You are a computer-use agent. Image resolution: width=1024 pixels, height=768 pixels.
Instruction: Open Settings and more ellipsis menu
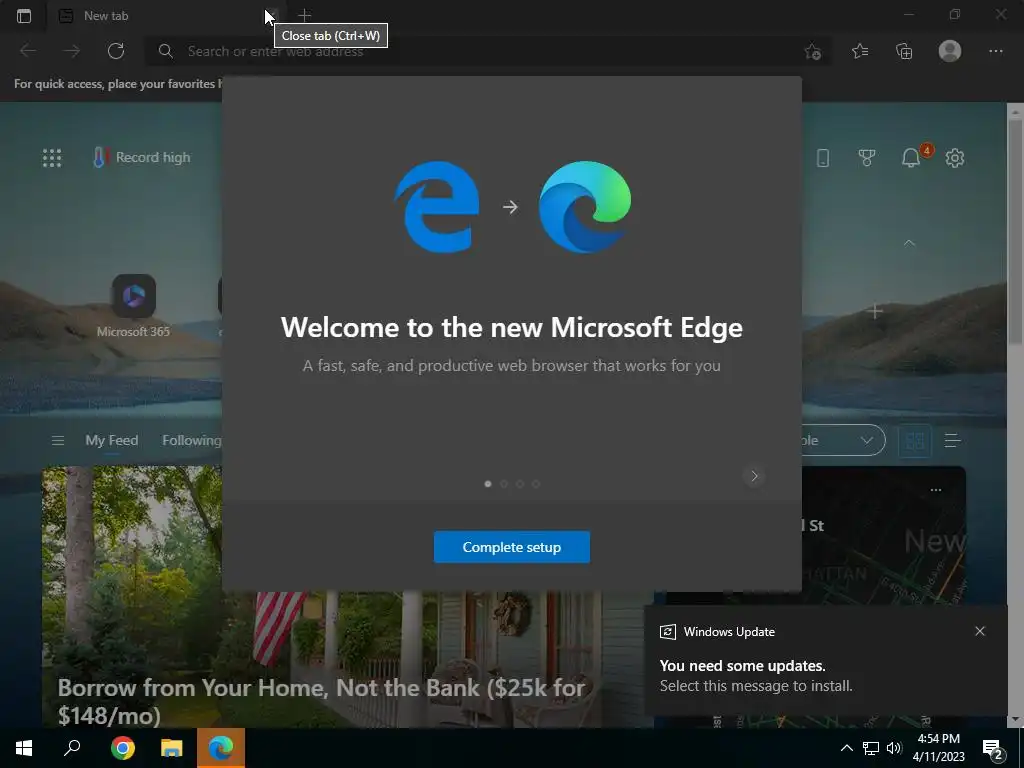pyautogui.click(x=995, y=51)
